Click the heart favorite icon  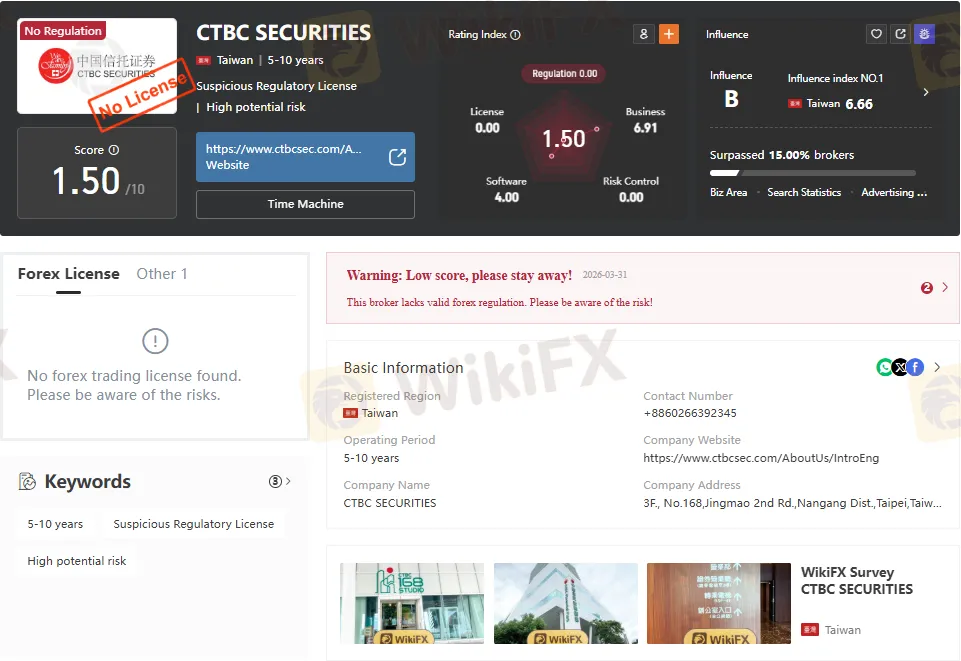(x=876, y=34)
